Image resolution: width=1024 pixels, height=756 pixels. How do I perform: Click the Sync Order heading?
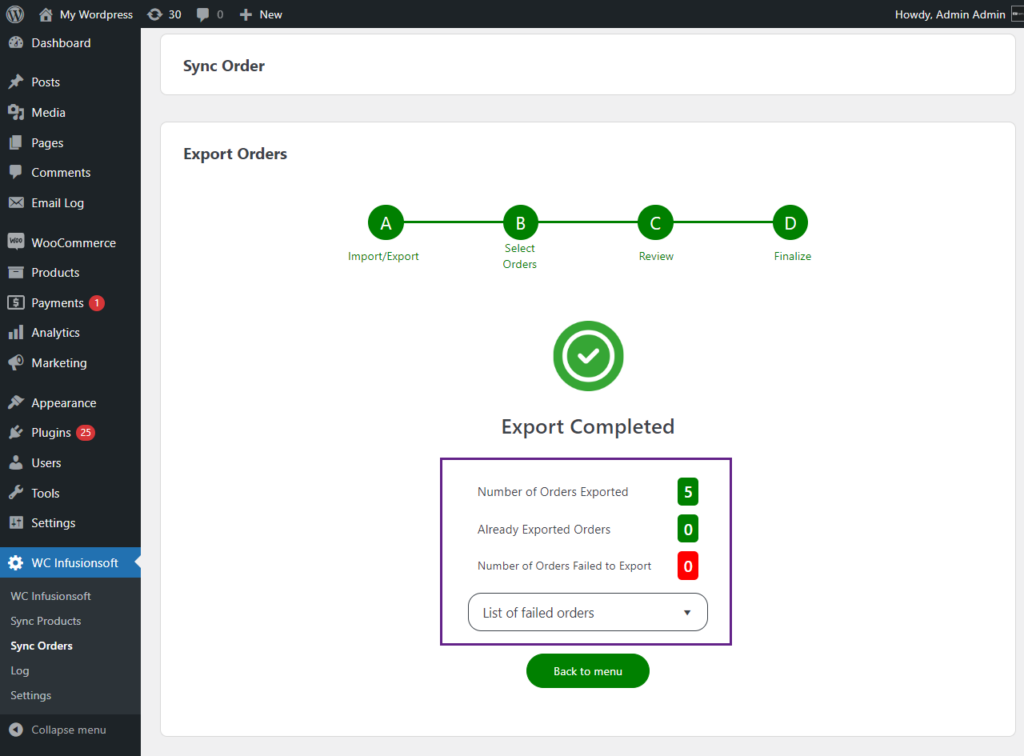tap(224, 66)
